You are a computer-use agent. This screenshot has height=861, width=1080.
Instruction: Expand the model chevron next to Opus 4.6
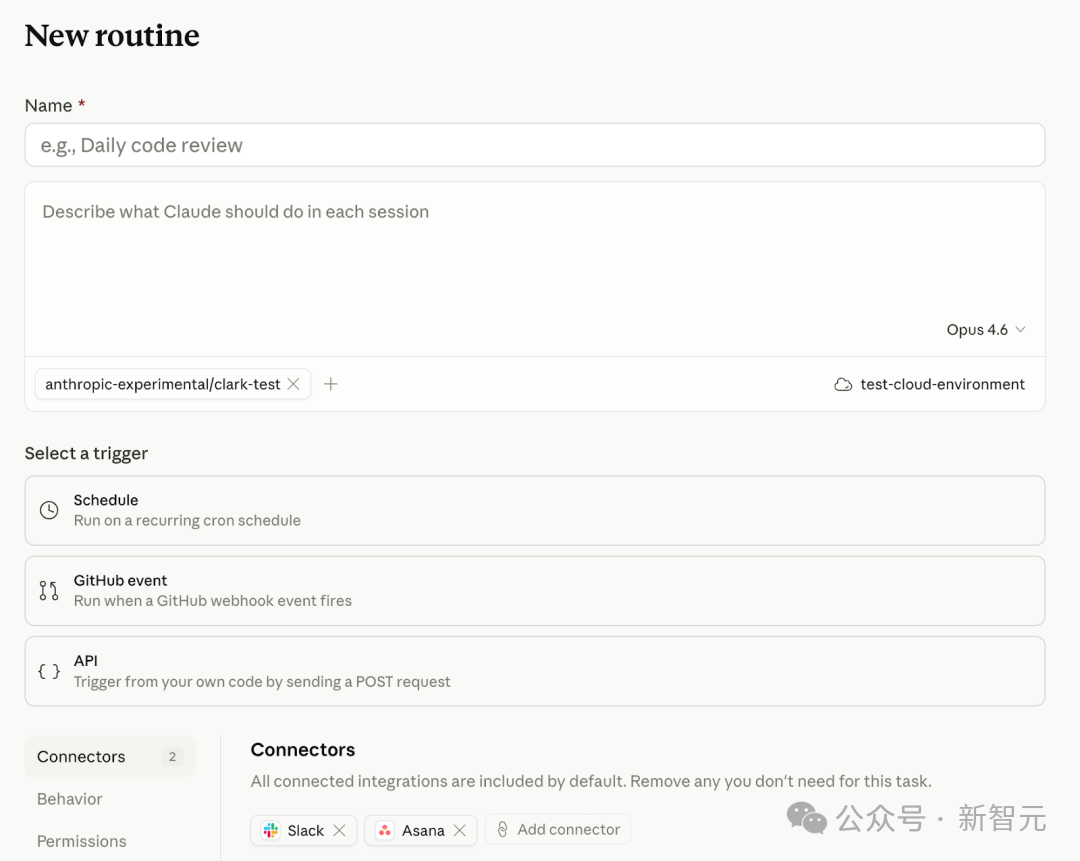click(1021, 330)
